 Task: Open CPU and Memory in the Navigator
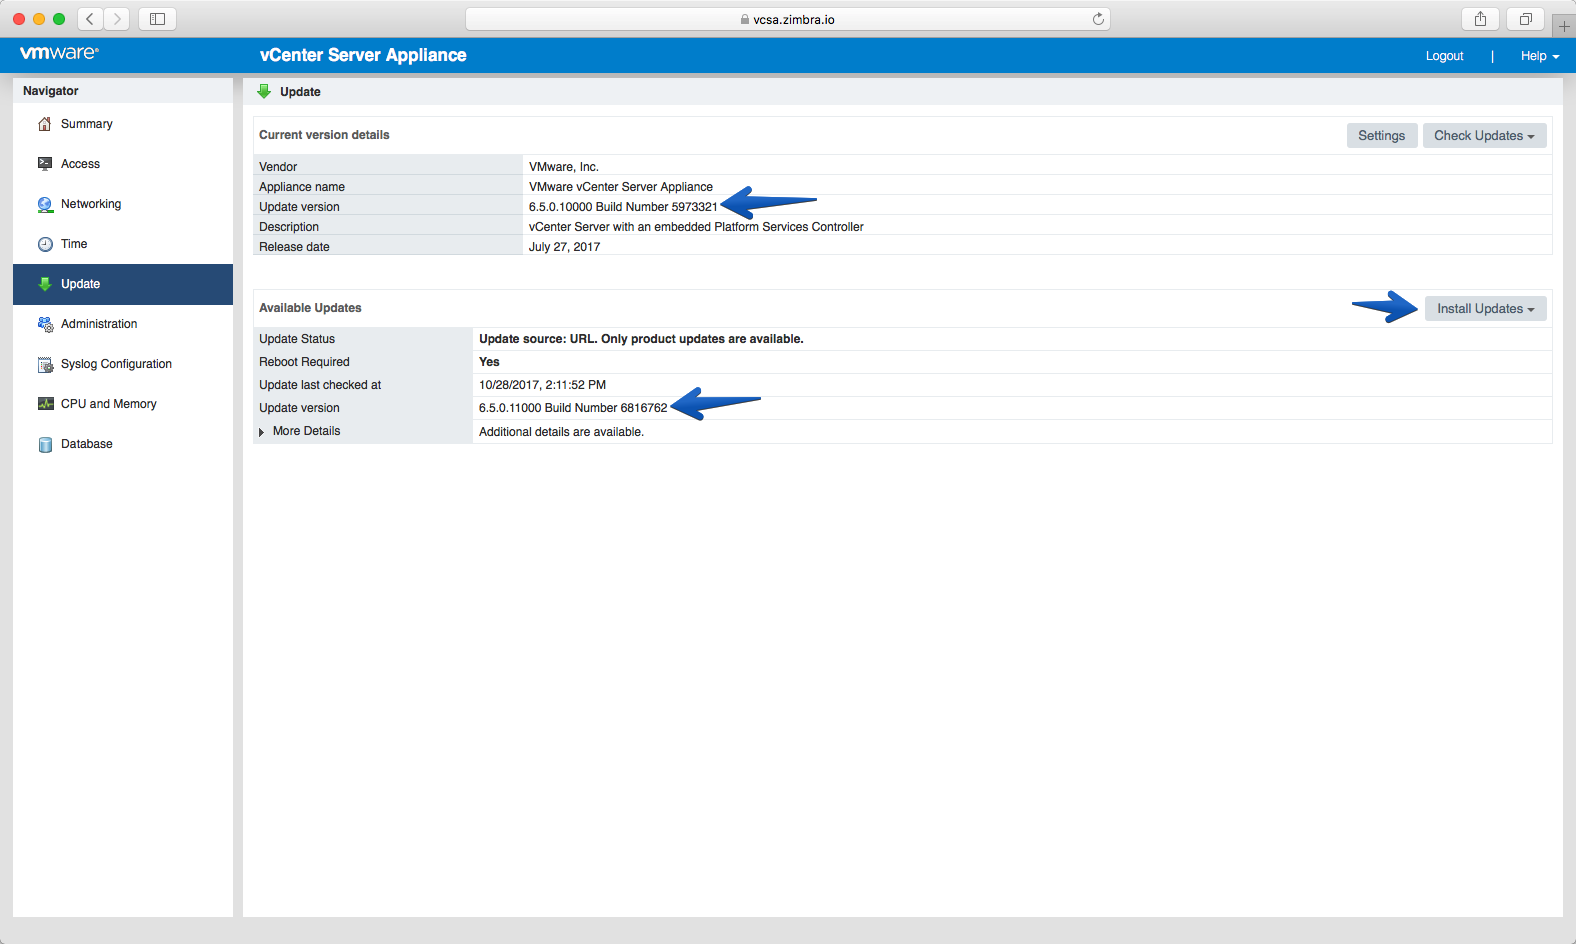click(123, 404)
